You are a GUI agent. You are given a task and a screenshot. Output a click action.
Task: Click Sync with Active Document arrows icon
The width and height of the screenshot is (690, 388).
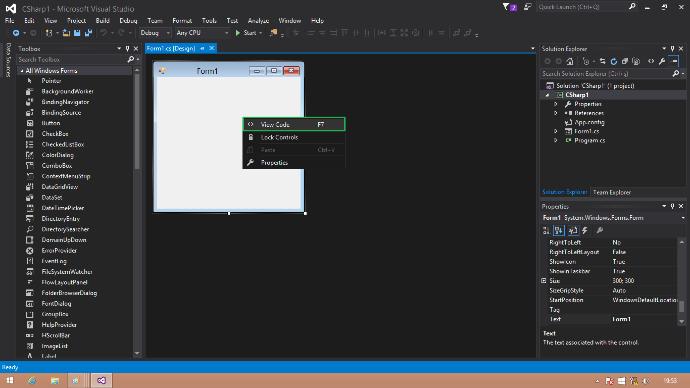[x=602, y=62]
